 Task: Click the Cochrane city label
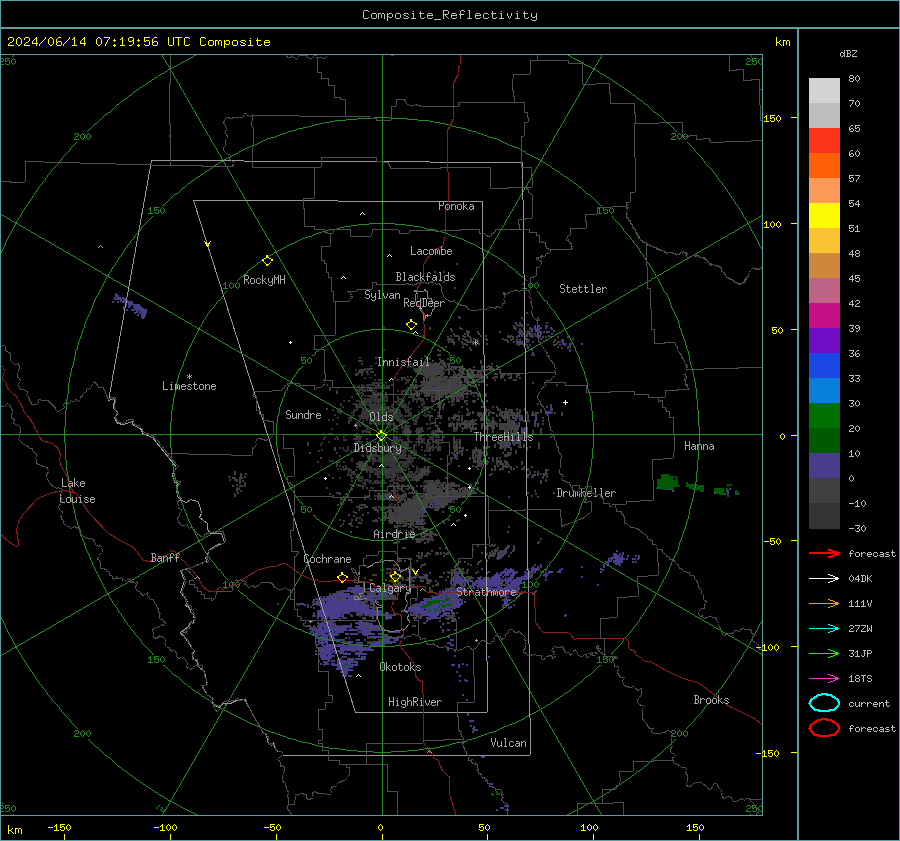coord(327,559)
